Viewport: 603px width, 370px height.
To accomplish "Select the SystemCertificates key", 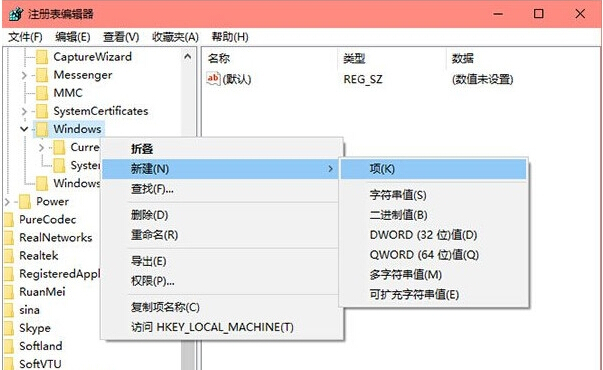I will 101,111.
